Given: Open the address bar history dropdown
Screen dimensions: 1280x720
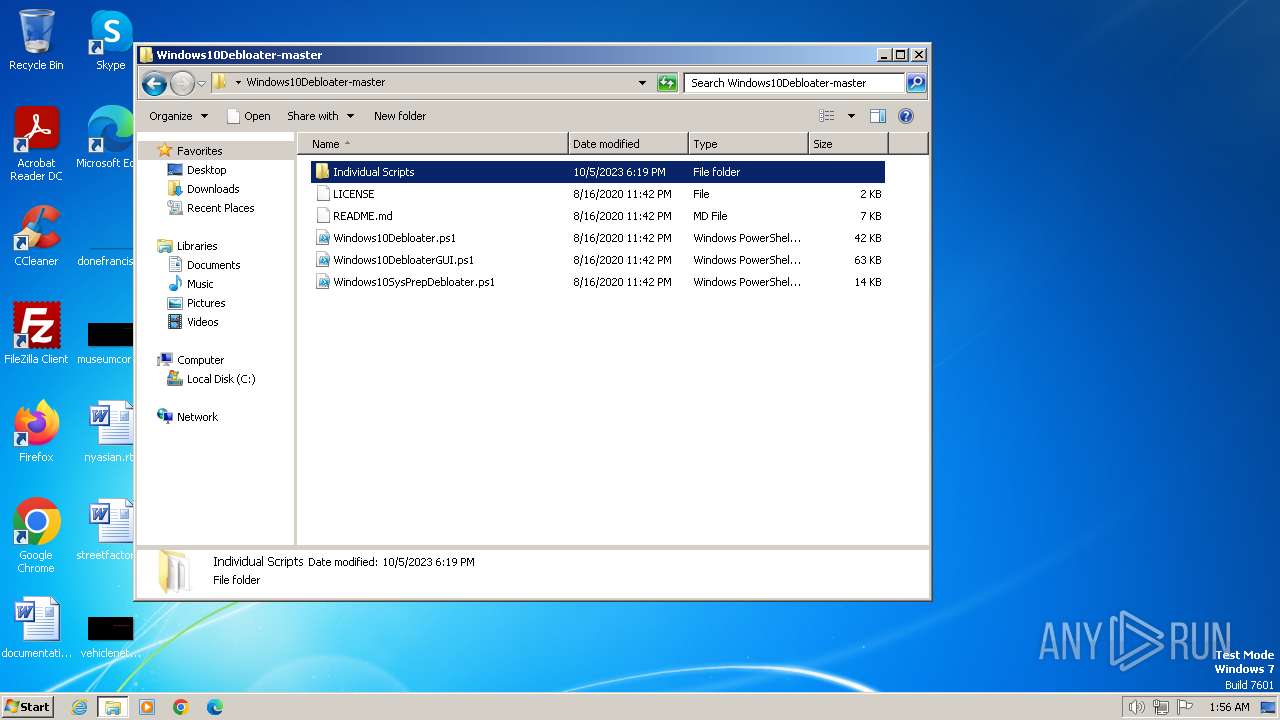Looking at the screenshot, I should click(642, 83).
